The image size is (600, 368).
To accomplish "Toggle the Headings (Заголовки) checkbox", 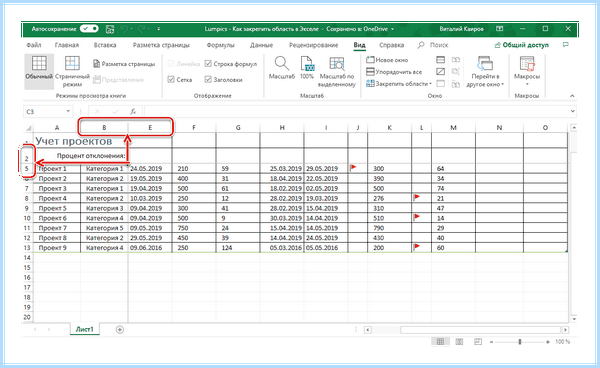I will pos(208,80).
